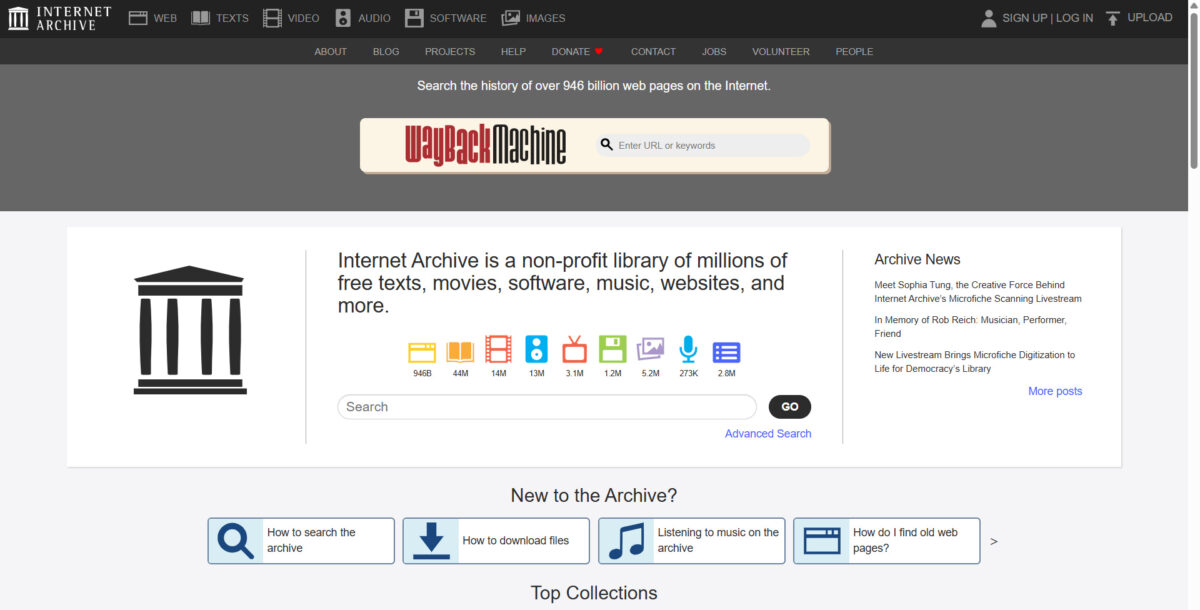This screenshot has height=610, width=1200.
Task: Open the red film video icon labeled 14M
Action: coord(498,349)
